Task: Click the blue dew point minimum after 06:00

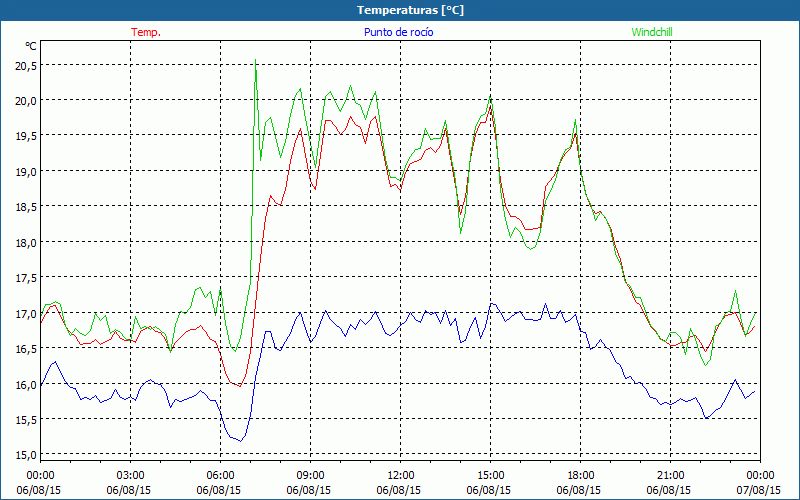Action: [x=240, y=441]
